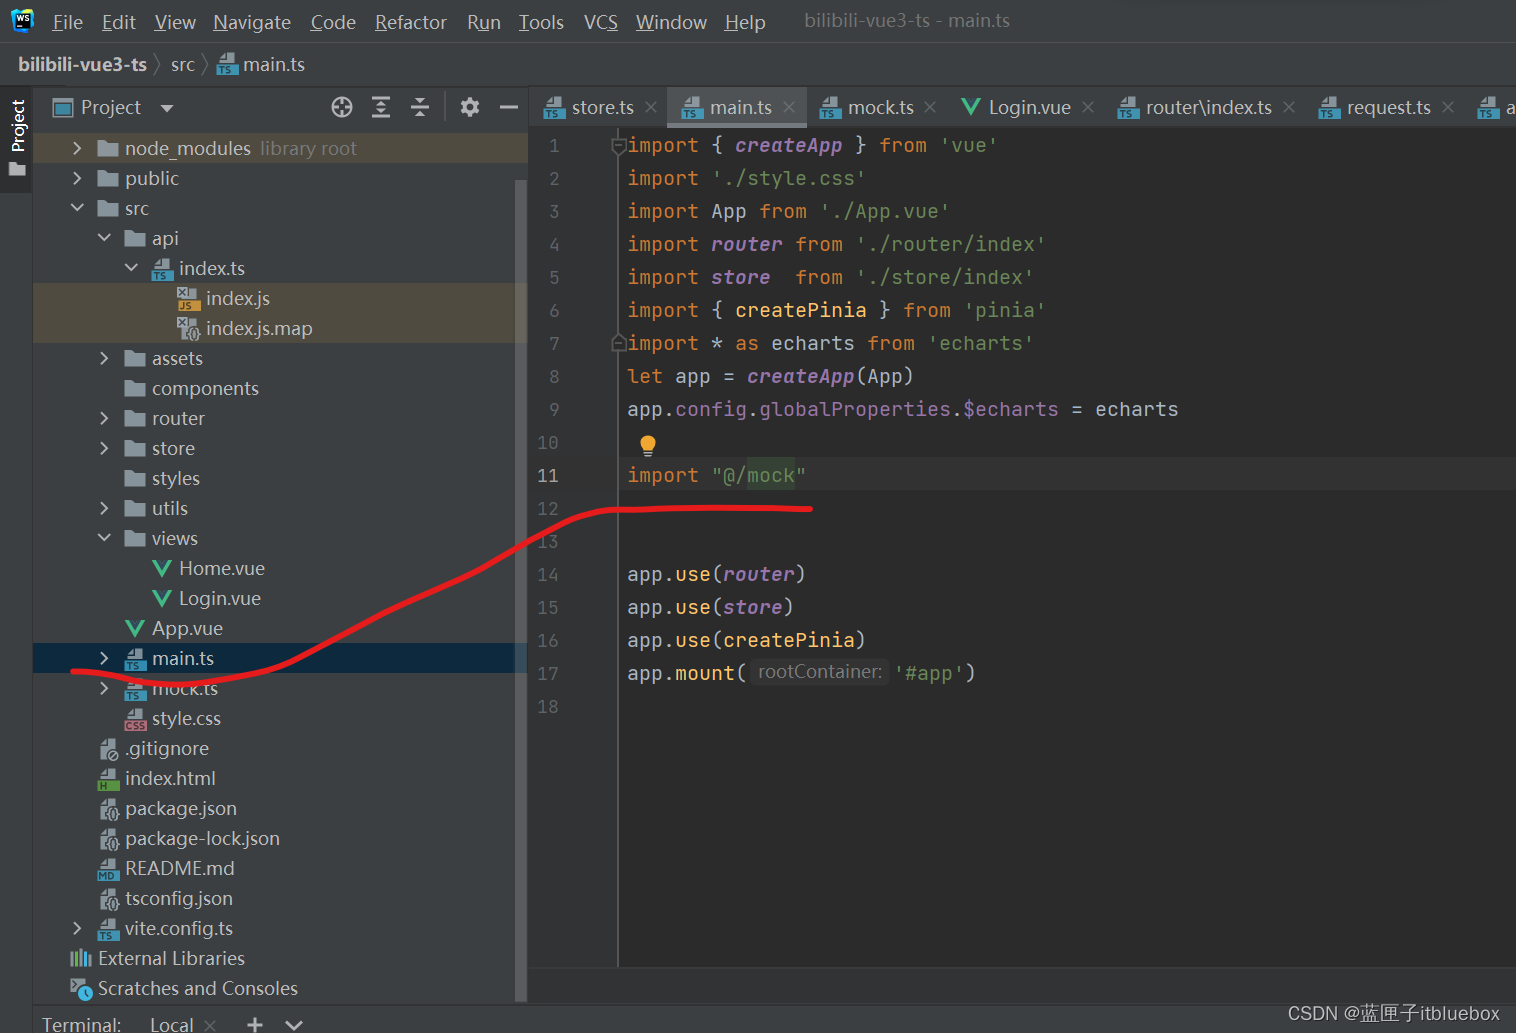Close the store.ts editor tab

coord(651,107)
